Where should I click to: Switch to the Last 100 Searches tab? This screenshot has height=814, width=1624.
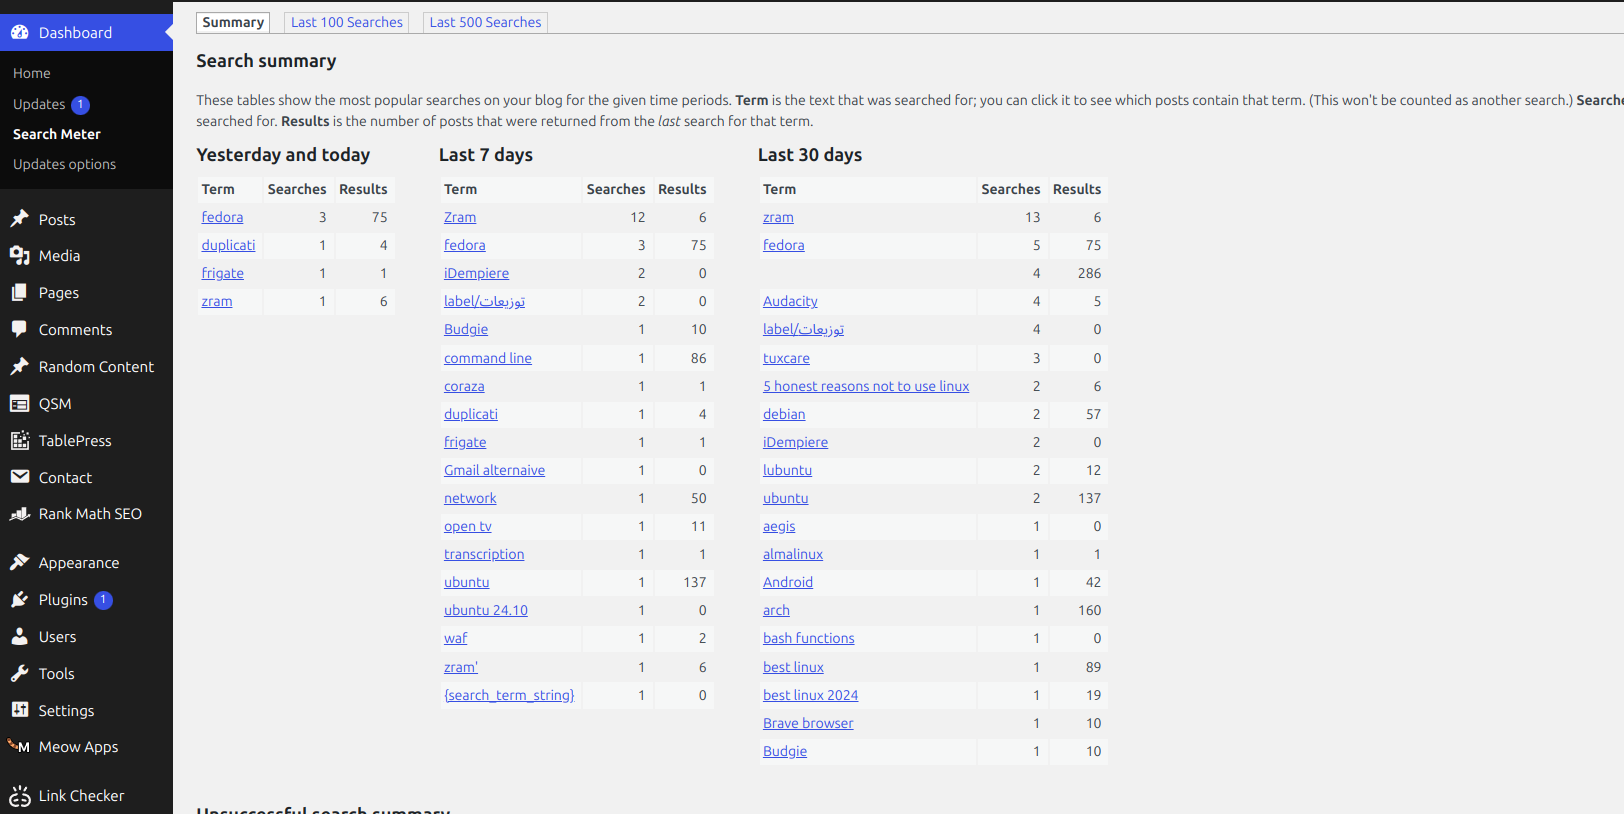[x=346, y=22]
